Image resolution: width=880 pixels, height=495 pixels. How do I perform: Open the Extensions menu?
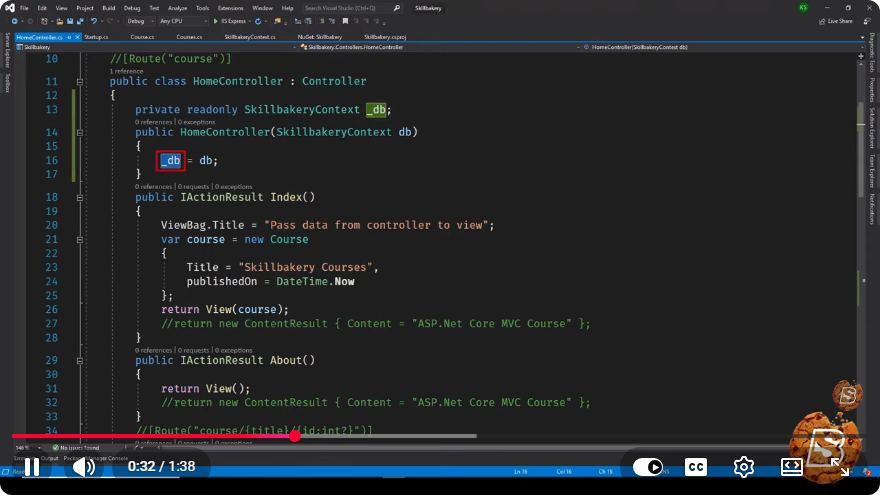231,8
